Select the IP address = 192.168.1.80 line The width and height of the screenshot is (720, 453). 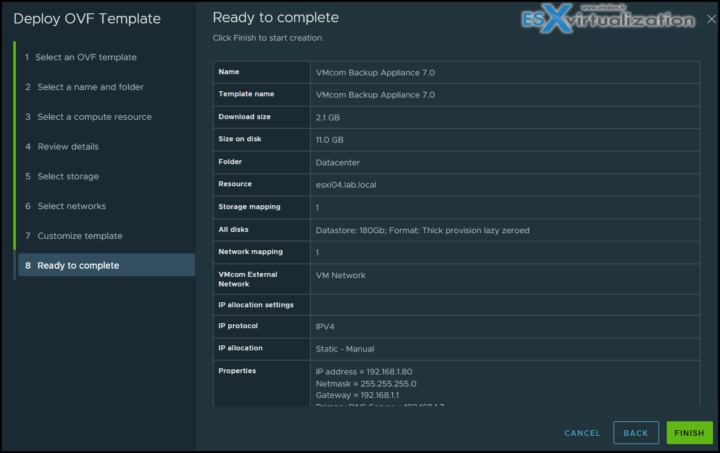pyautogui.click(x=364, y=372)
